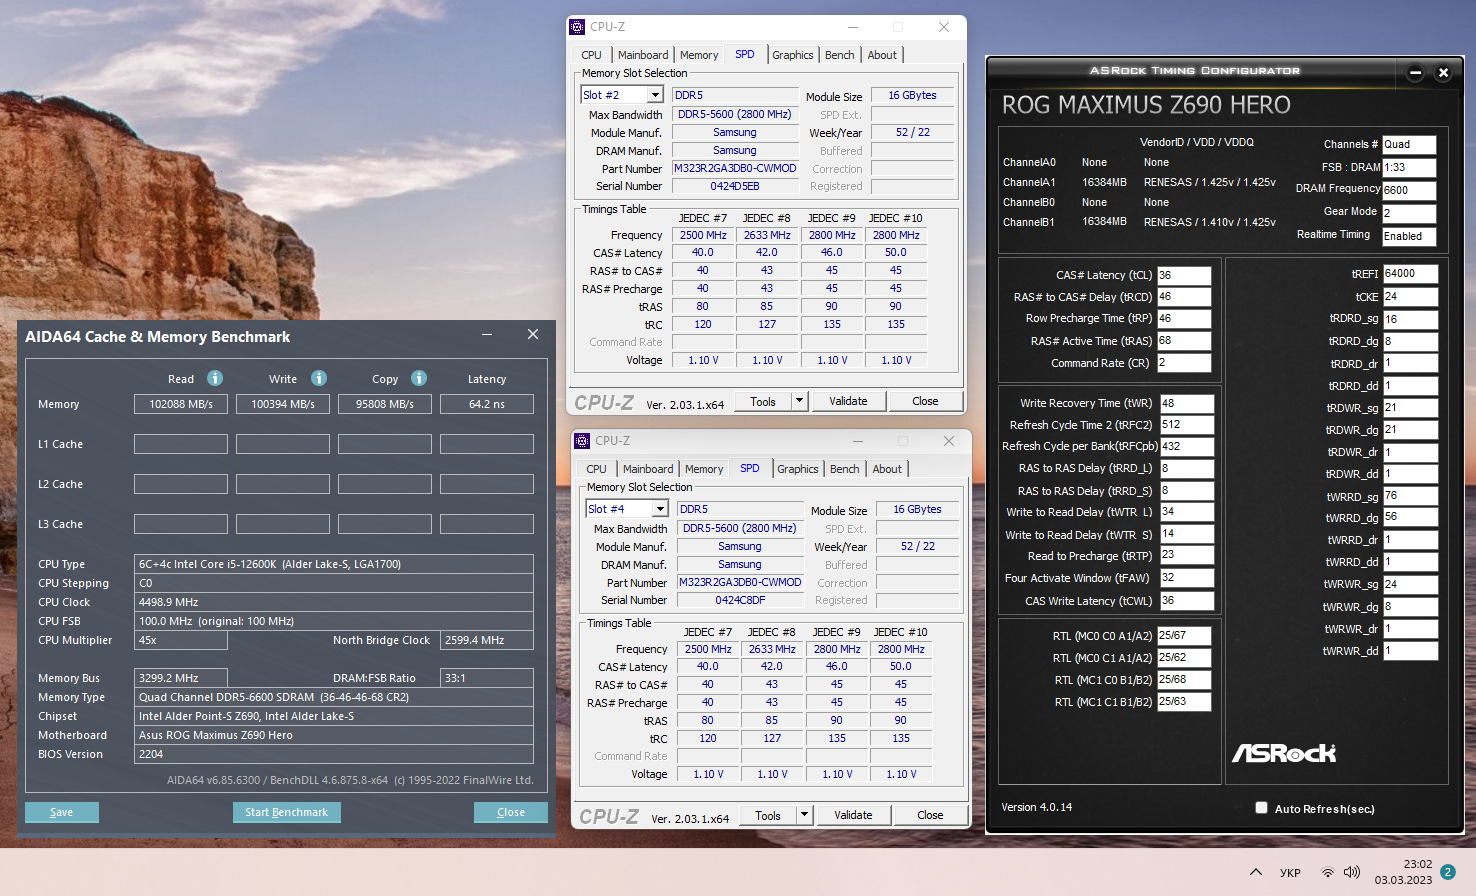Click the CPU Type i5-12600K value
Image resolution: width=1476 pixels, height=896 pixels.
(x=334, y=564)
